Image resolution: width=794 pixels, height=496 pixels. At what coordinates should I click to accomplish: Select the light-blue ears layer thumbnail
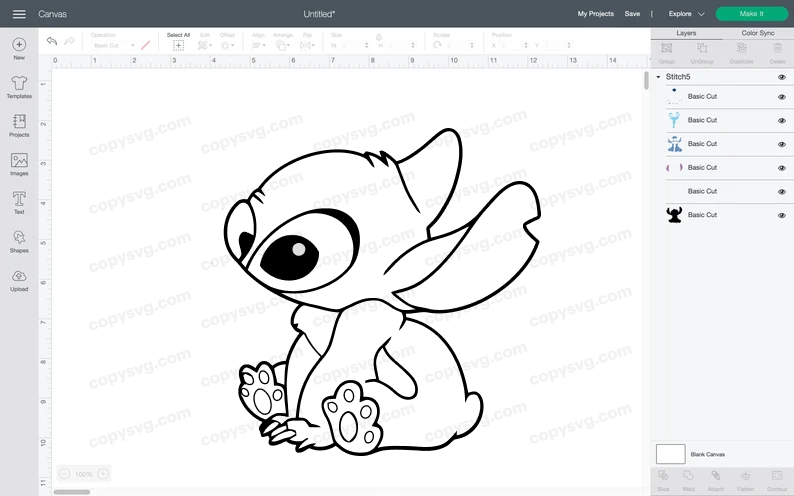(x=674, y=120)
